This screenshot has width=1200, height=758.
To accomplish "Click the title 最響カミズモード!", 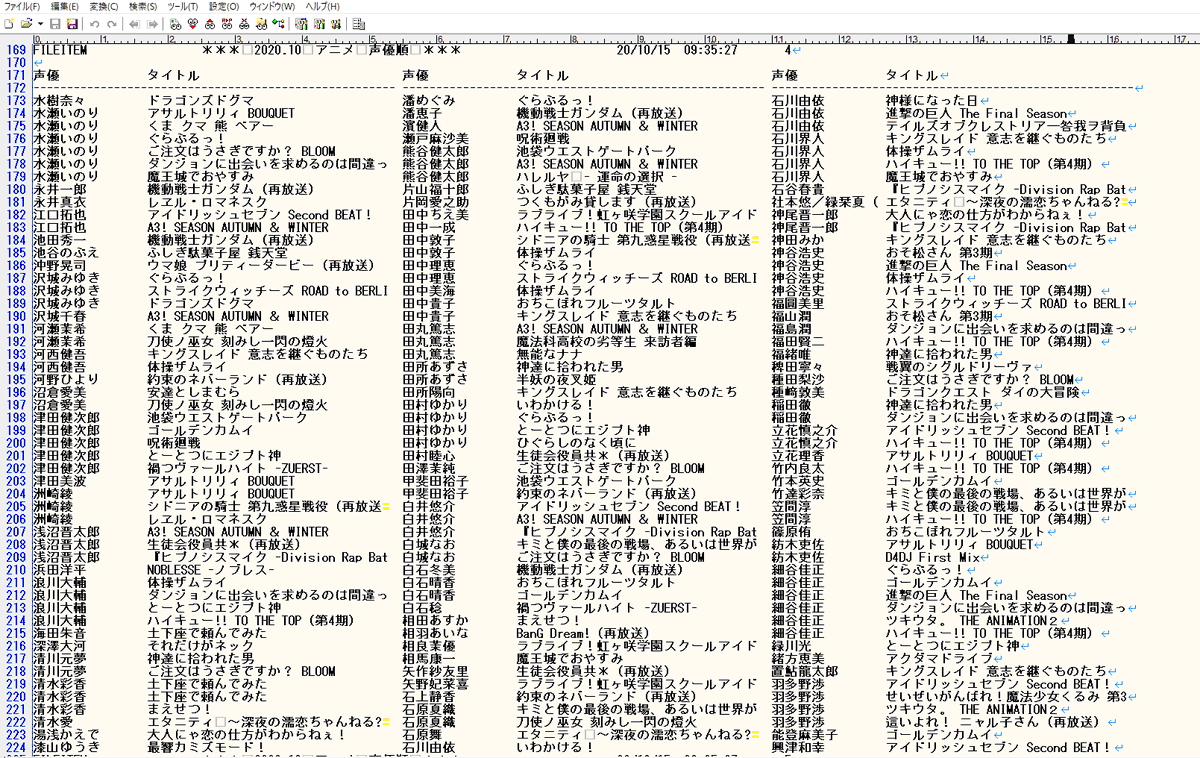I will click(206, 746).
